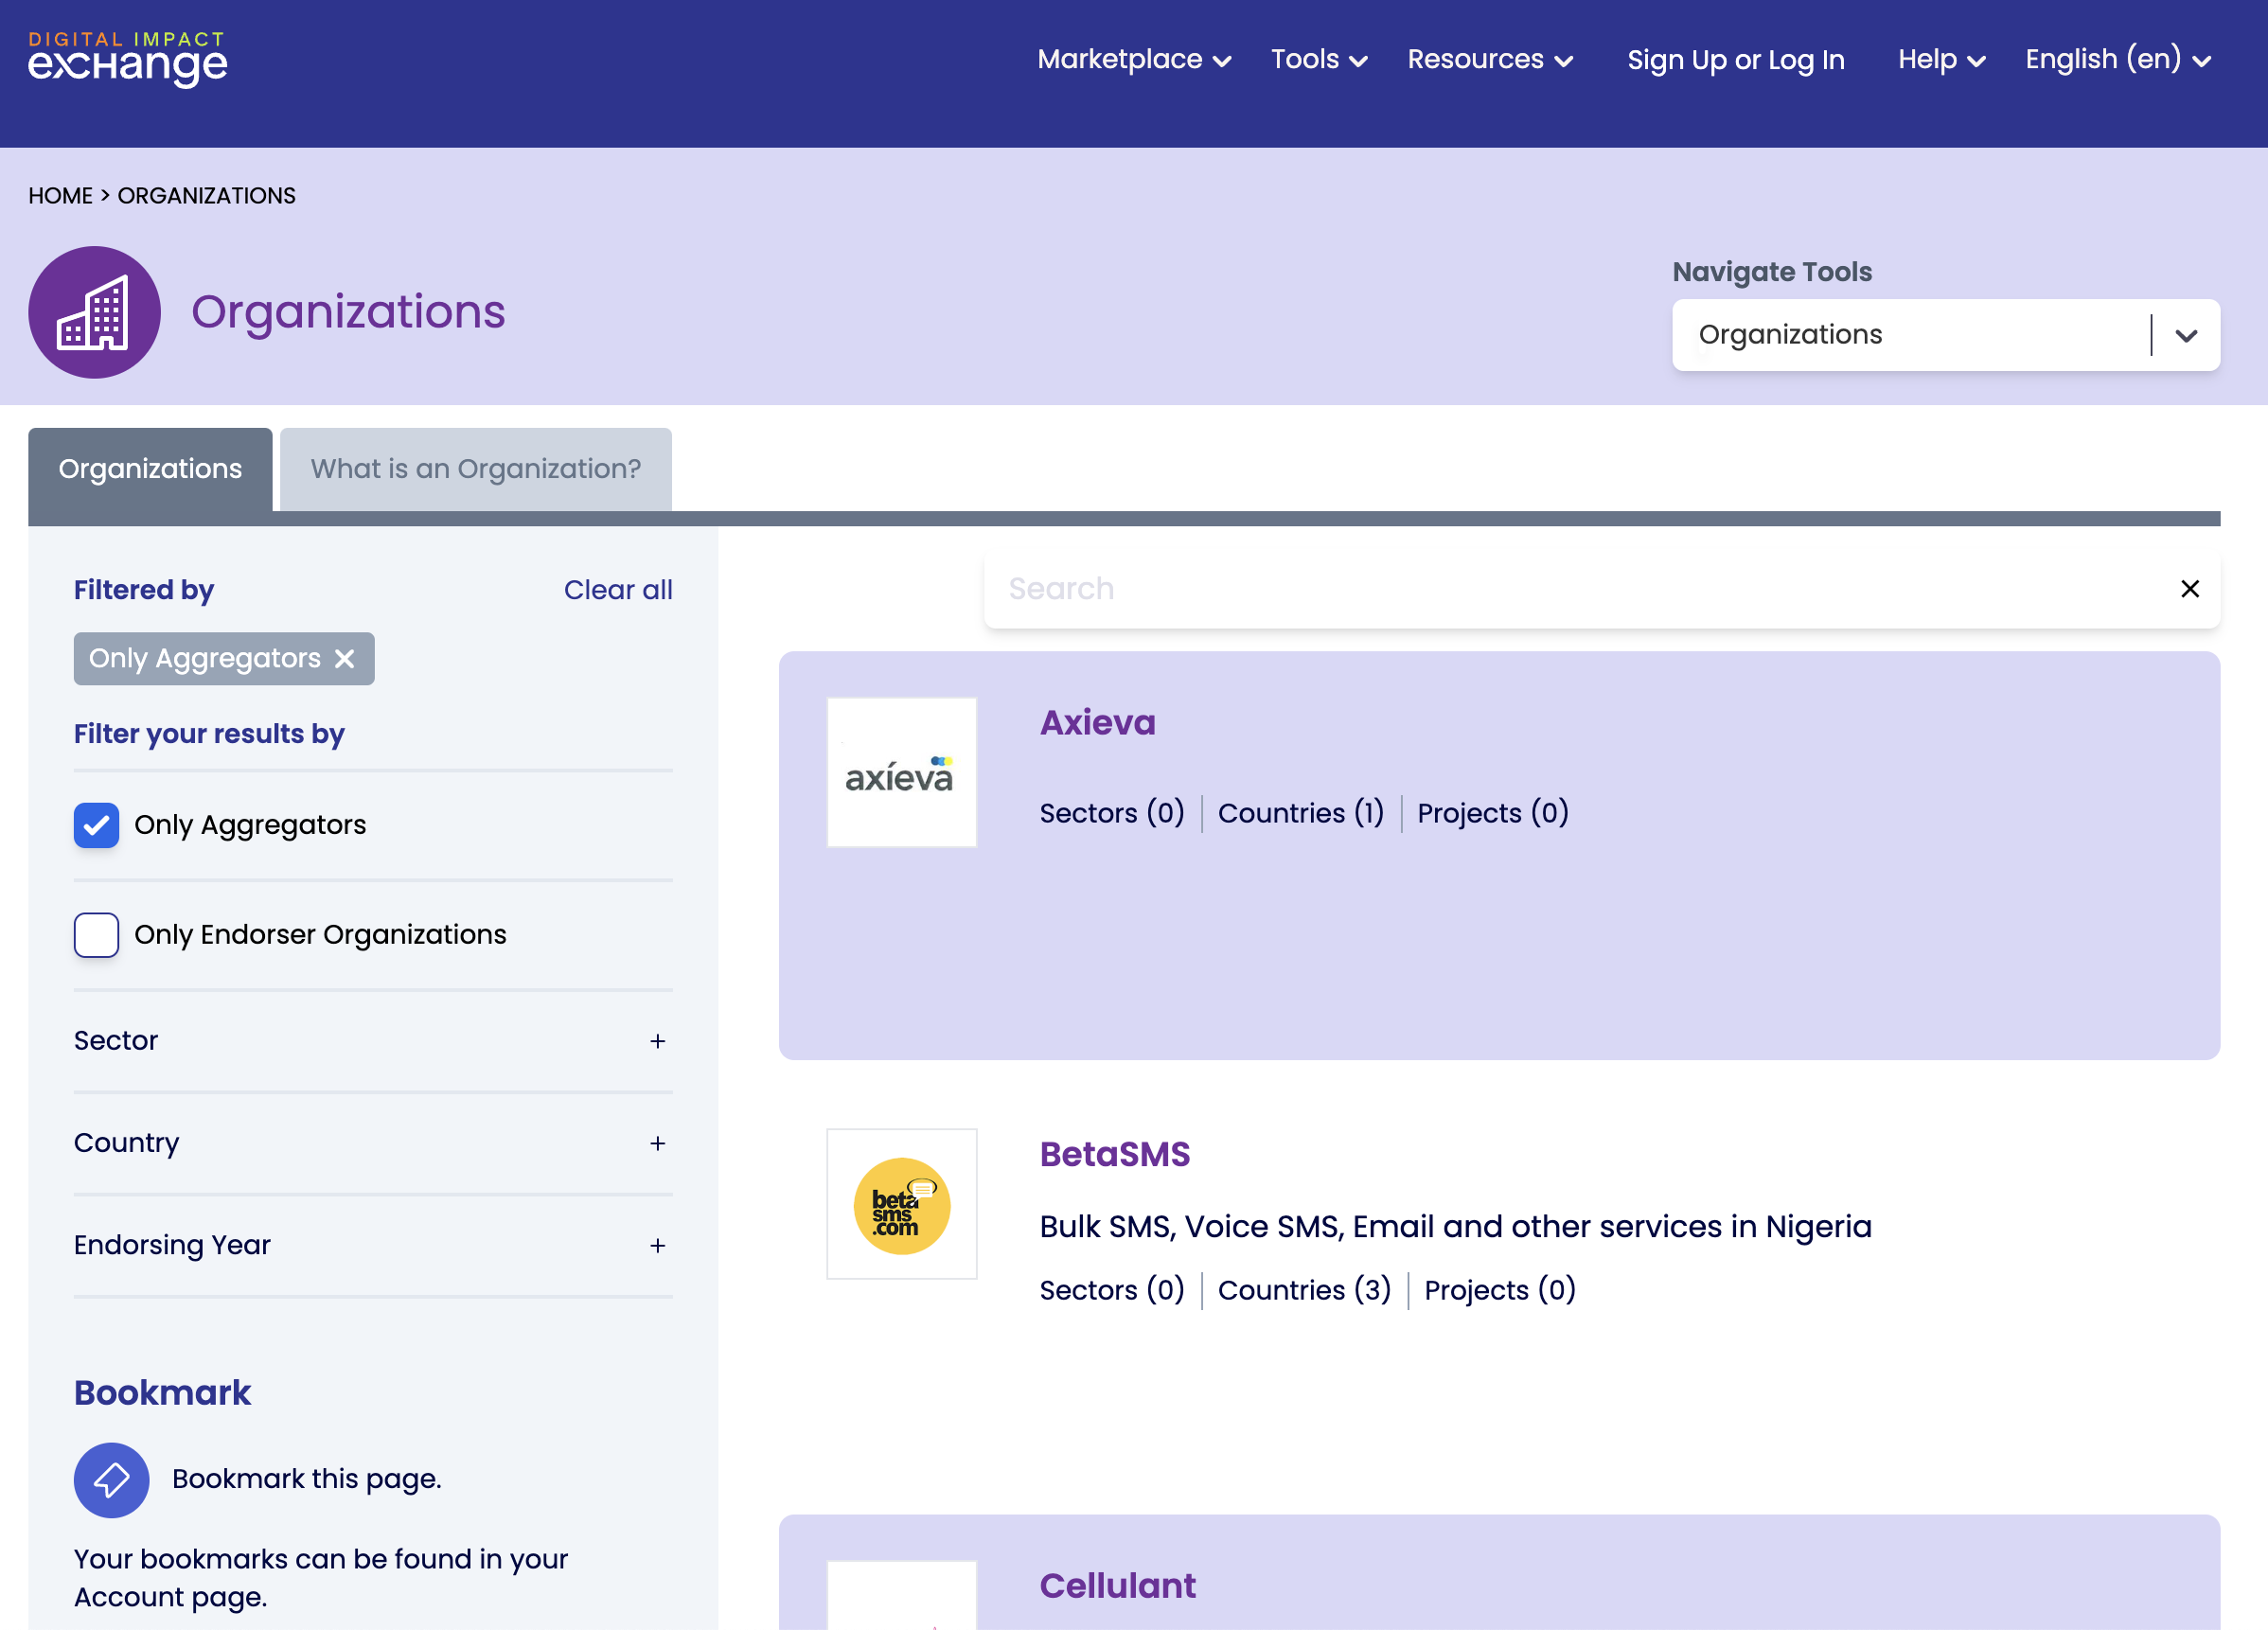Click the Clear all link

617,590
